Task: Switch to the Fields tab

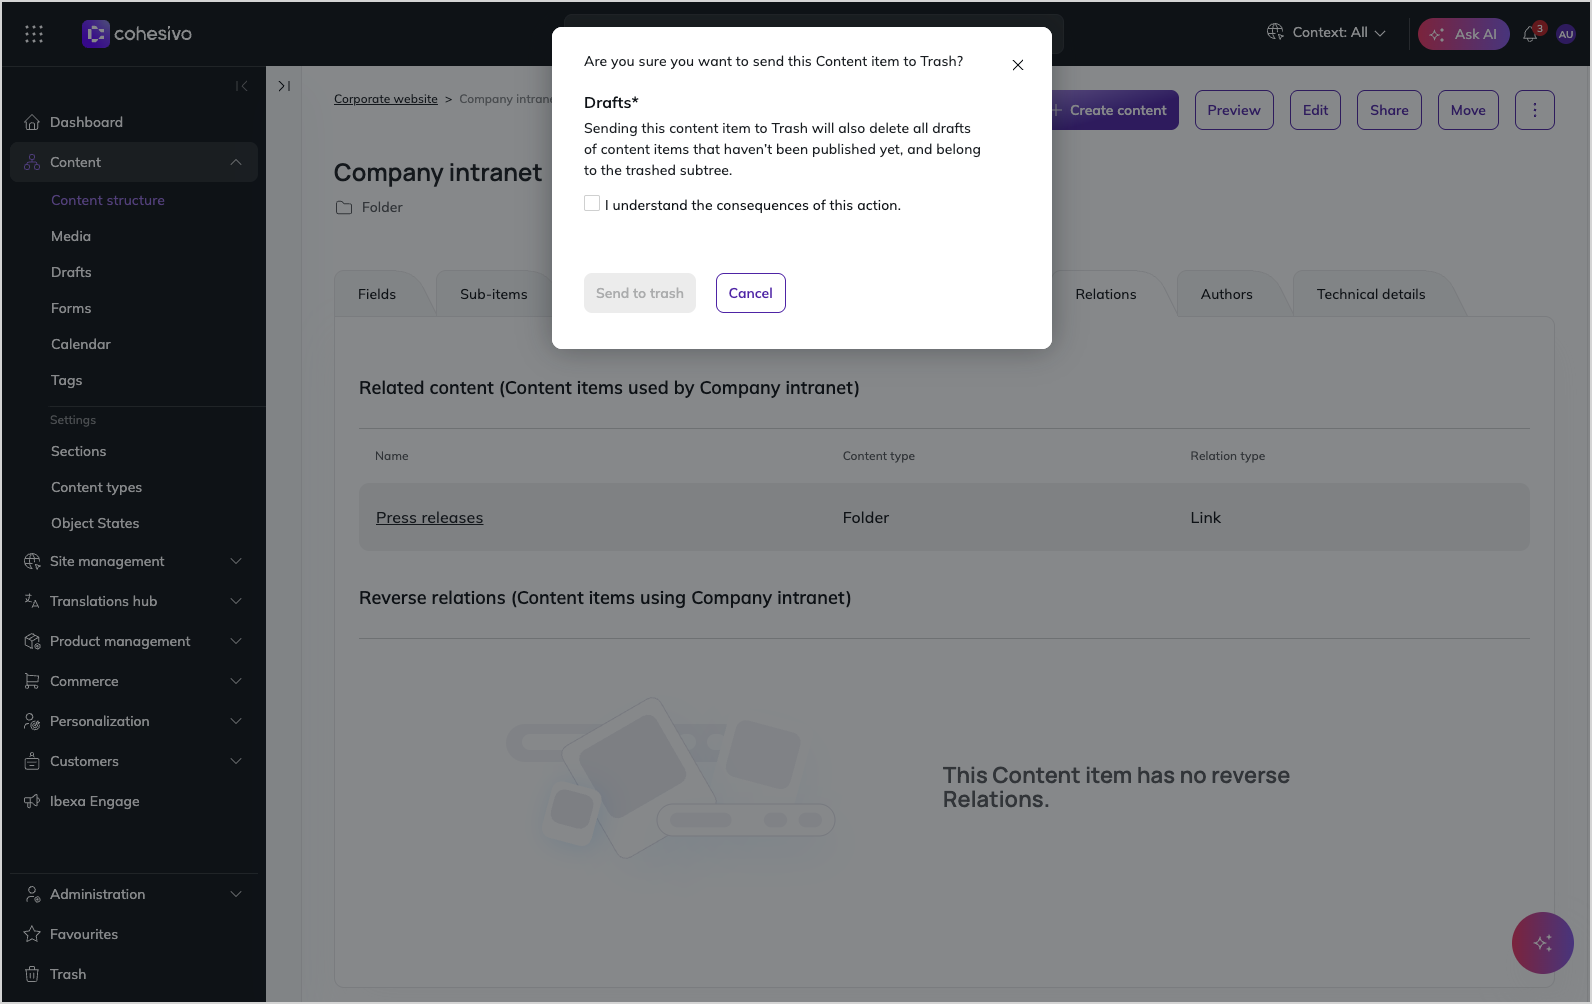Action: click(x=377, y=294)
